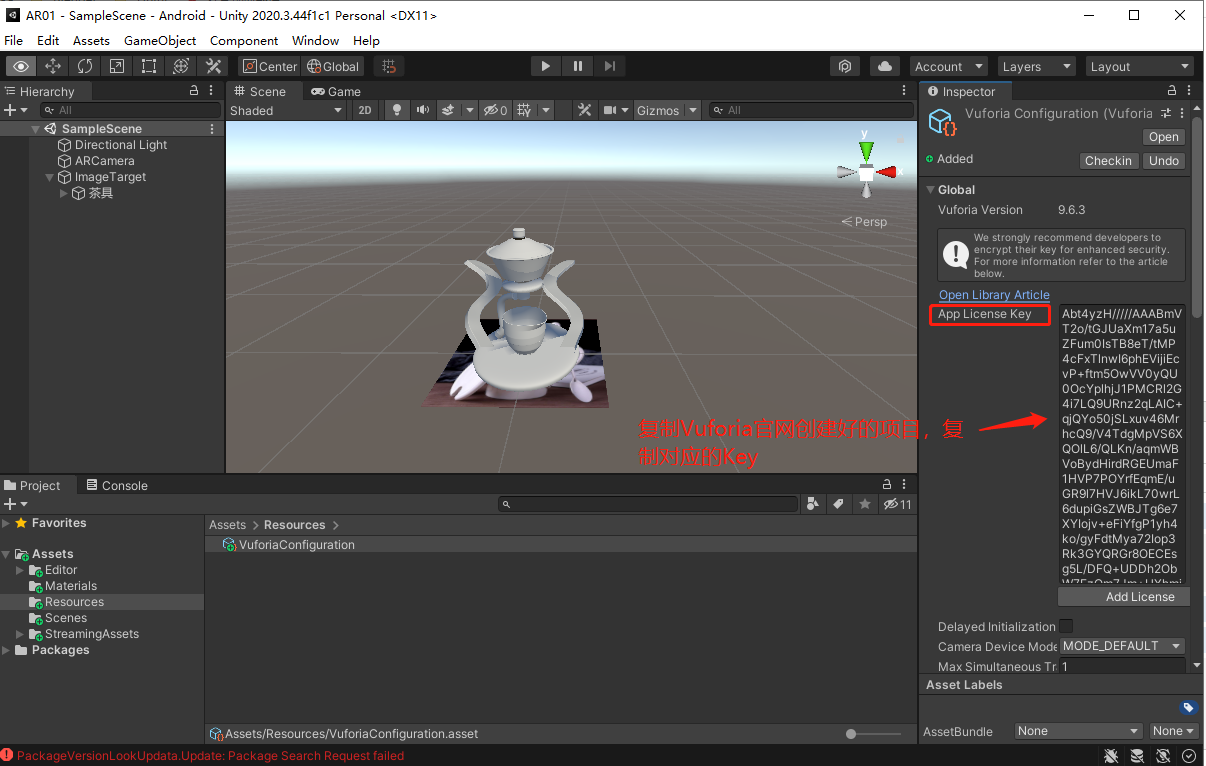
Task: Click the Project panel search field
Action: 648,504
